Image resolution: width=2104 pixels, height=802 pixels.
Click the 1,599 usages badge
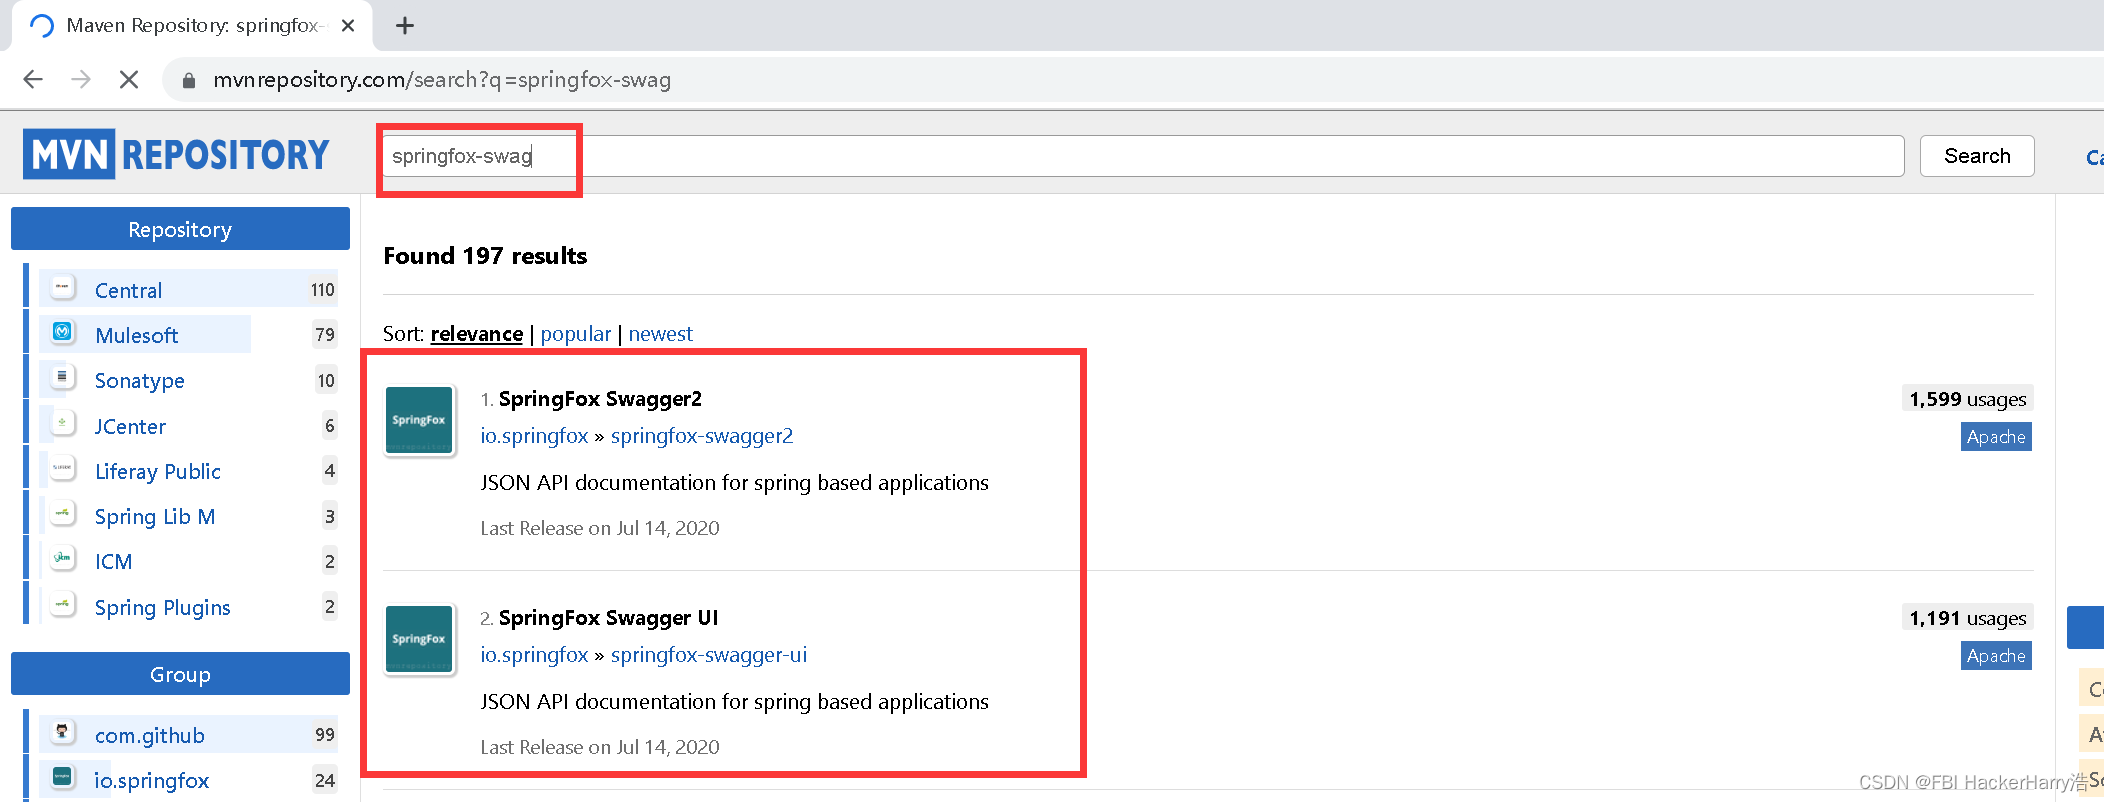coord(1968,399)
